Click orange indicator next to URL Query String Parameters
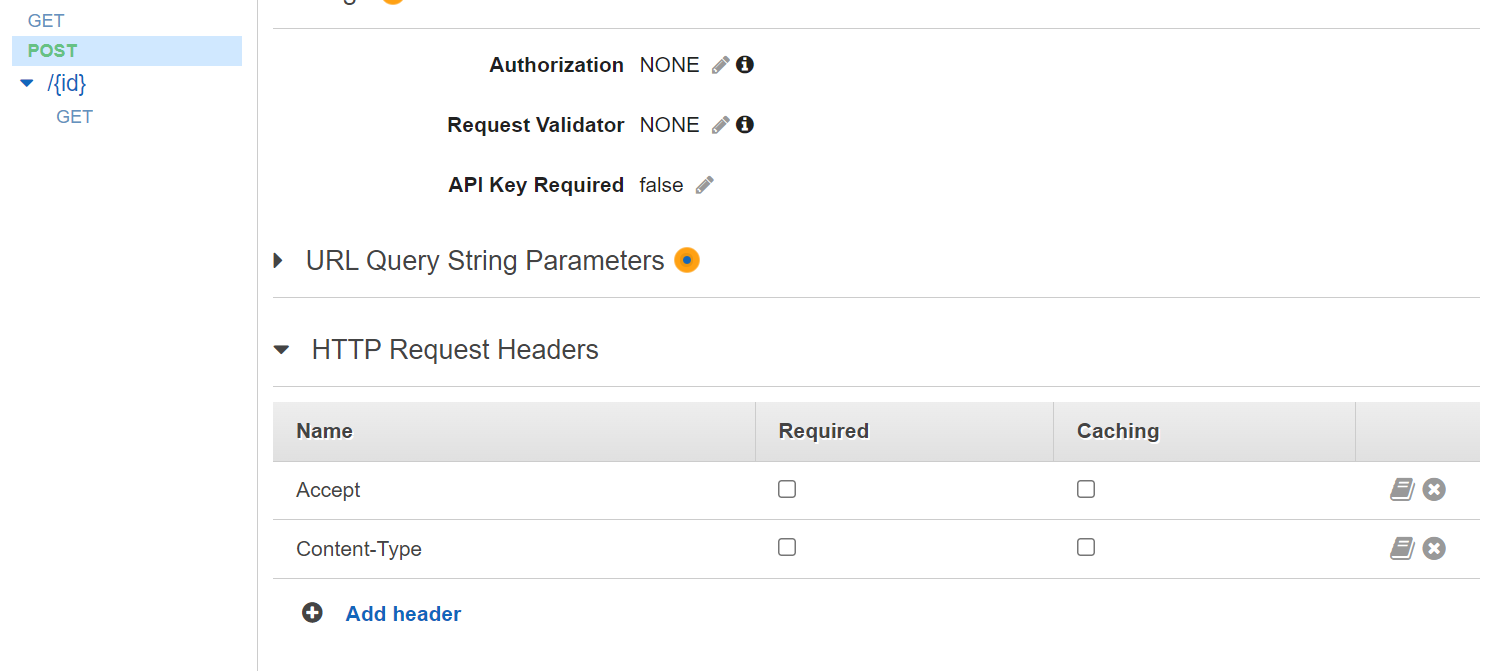Screen dimensions: 1492x671 point(687,260)
